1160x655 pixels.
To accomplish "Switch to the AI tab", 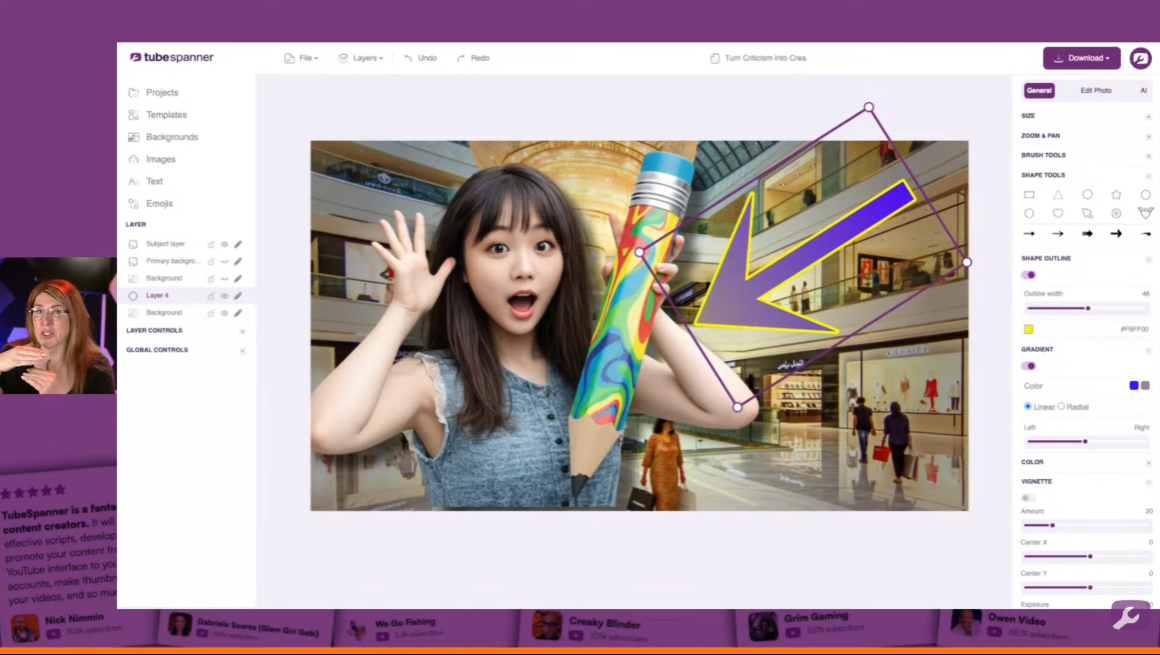I will tap(1143, 90).
